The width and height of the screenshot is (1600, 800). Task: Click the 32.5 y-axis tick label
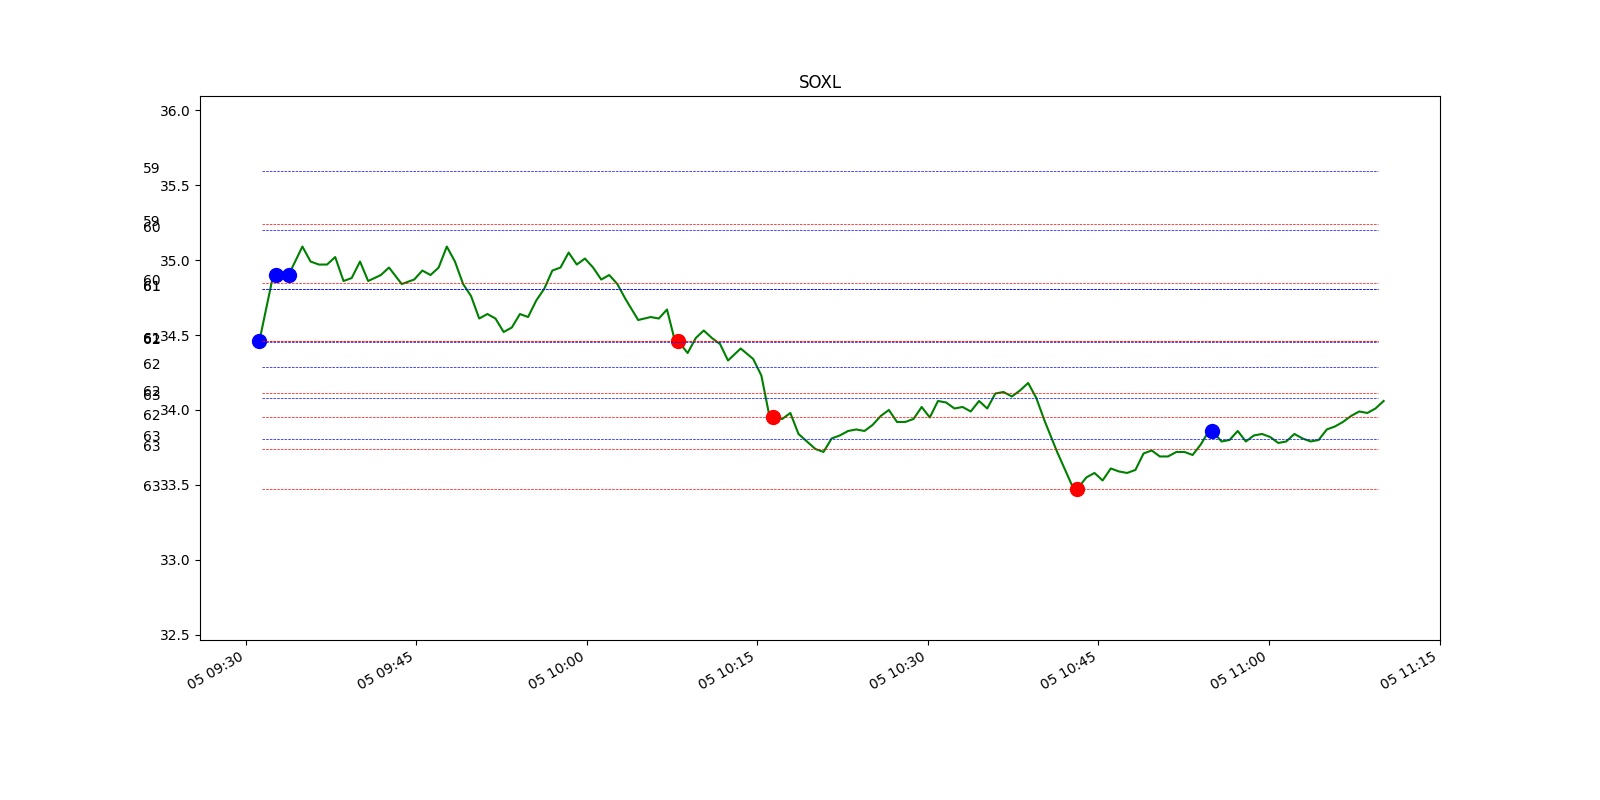[x=174, y=635]
